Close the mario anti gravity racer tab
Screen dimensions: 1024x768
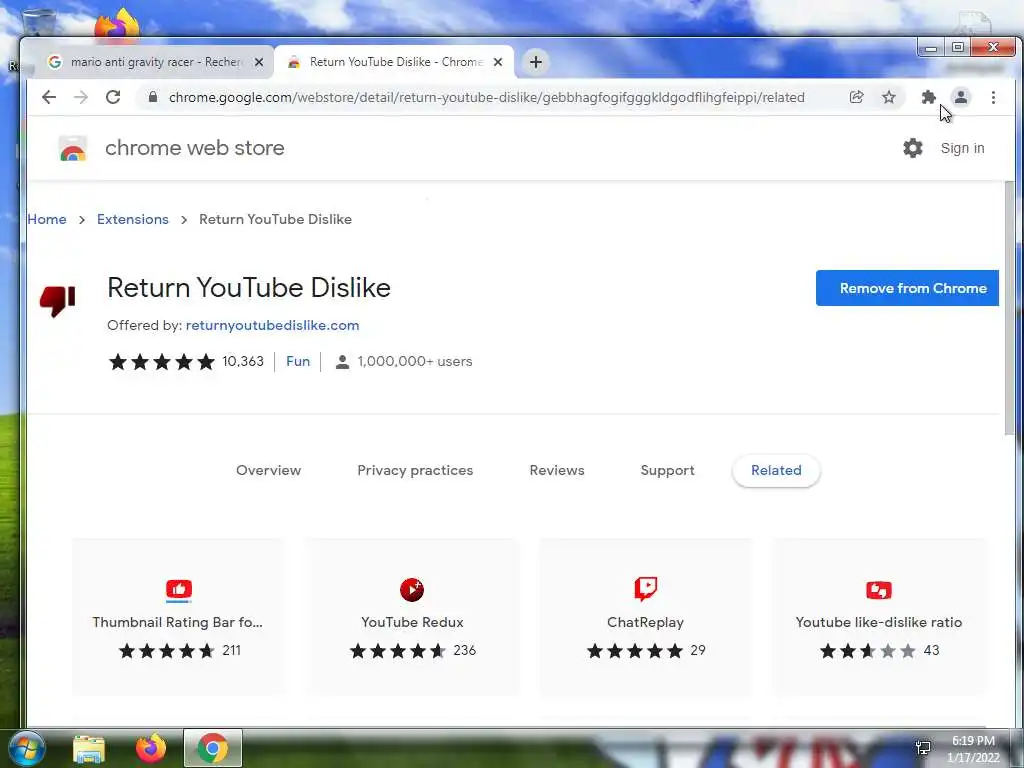pos(259,62)
